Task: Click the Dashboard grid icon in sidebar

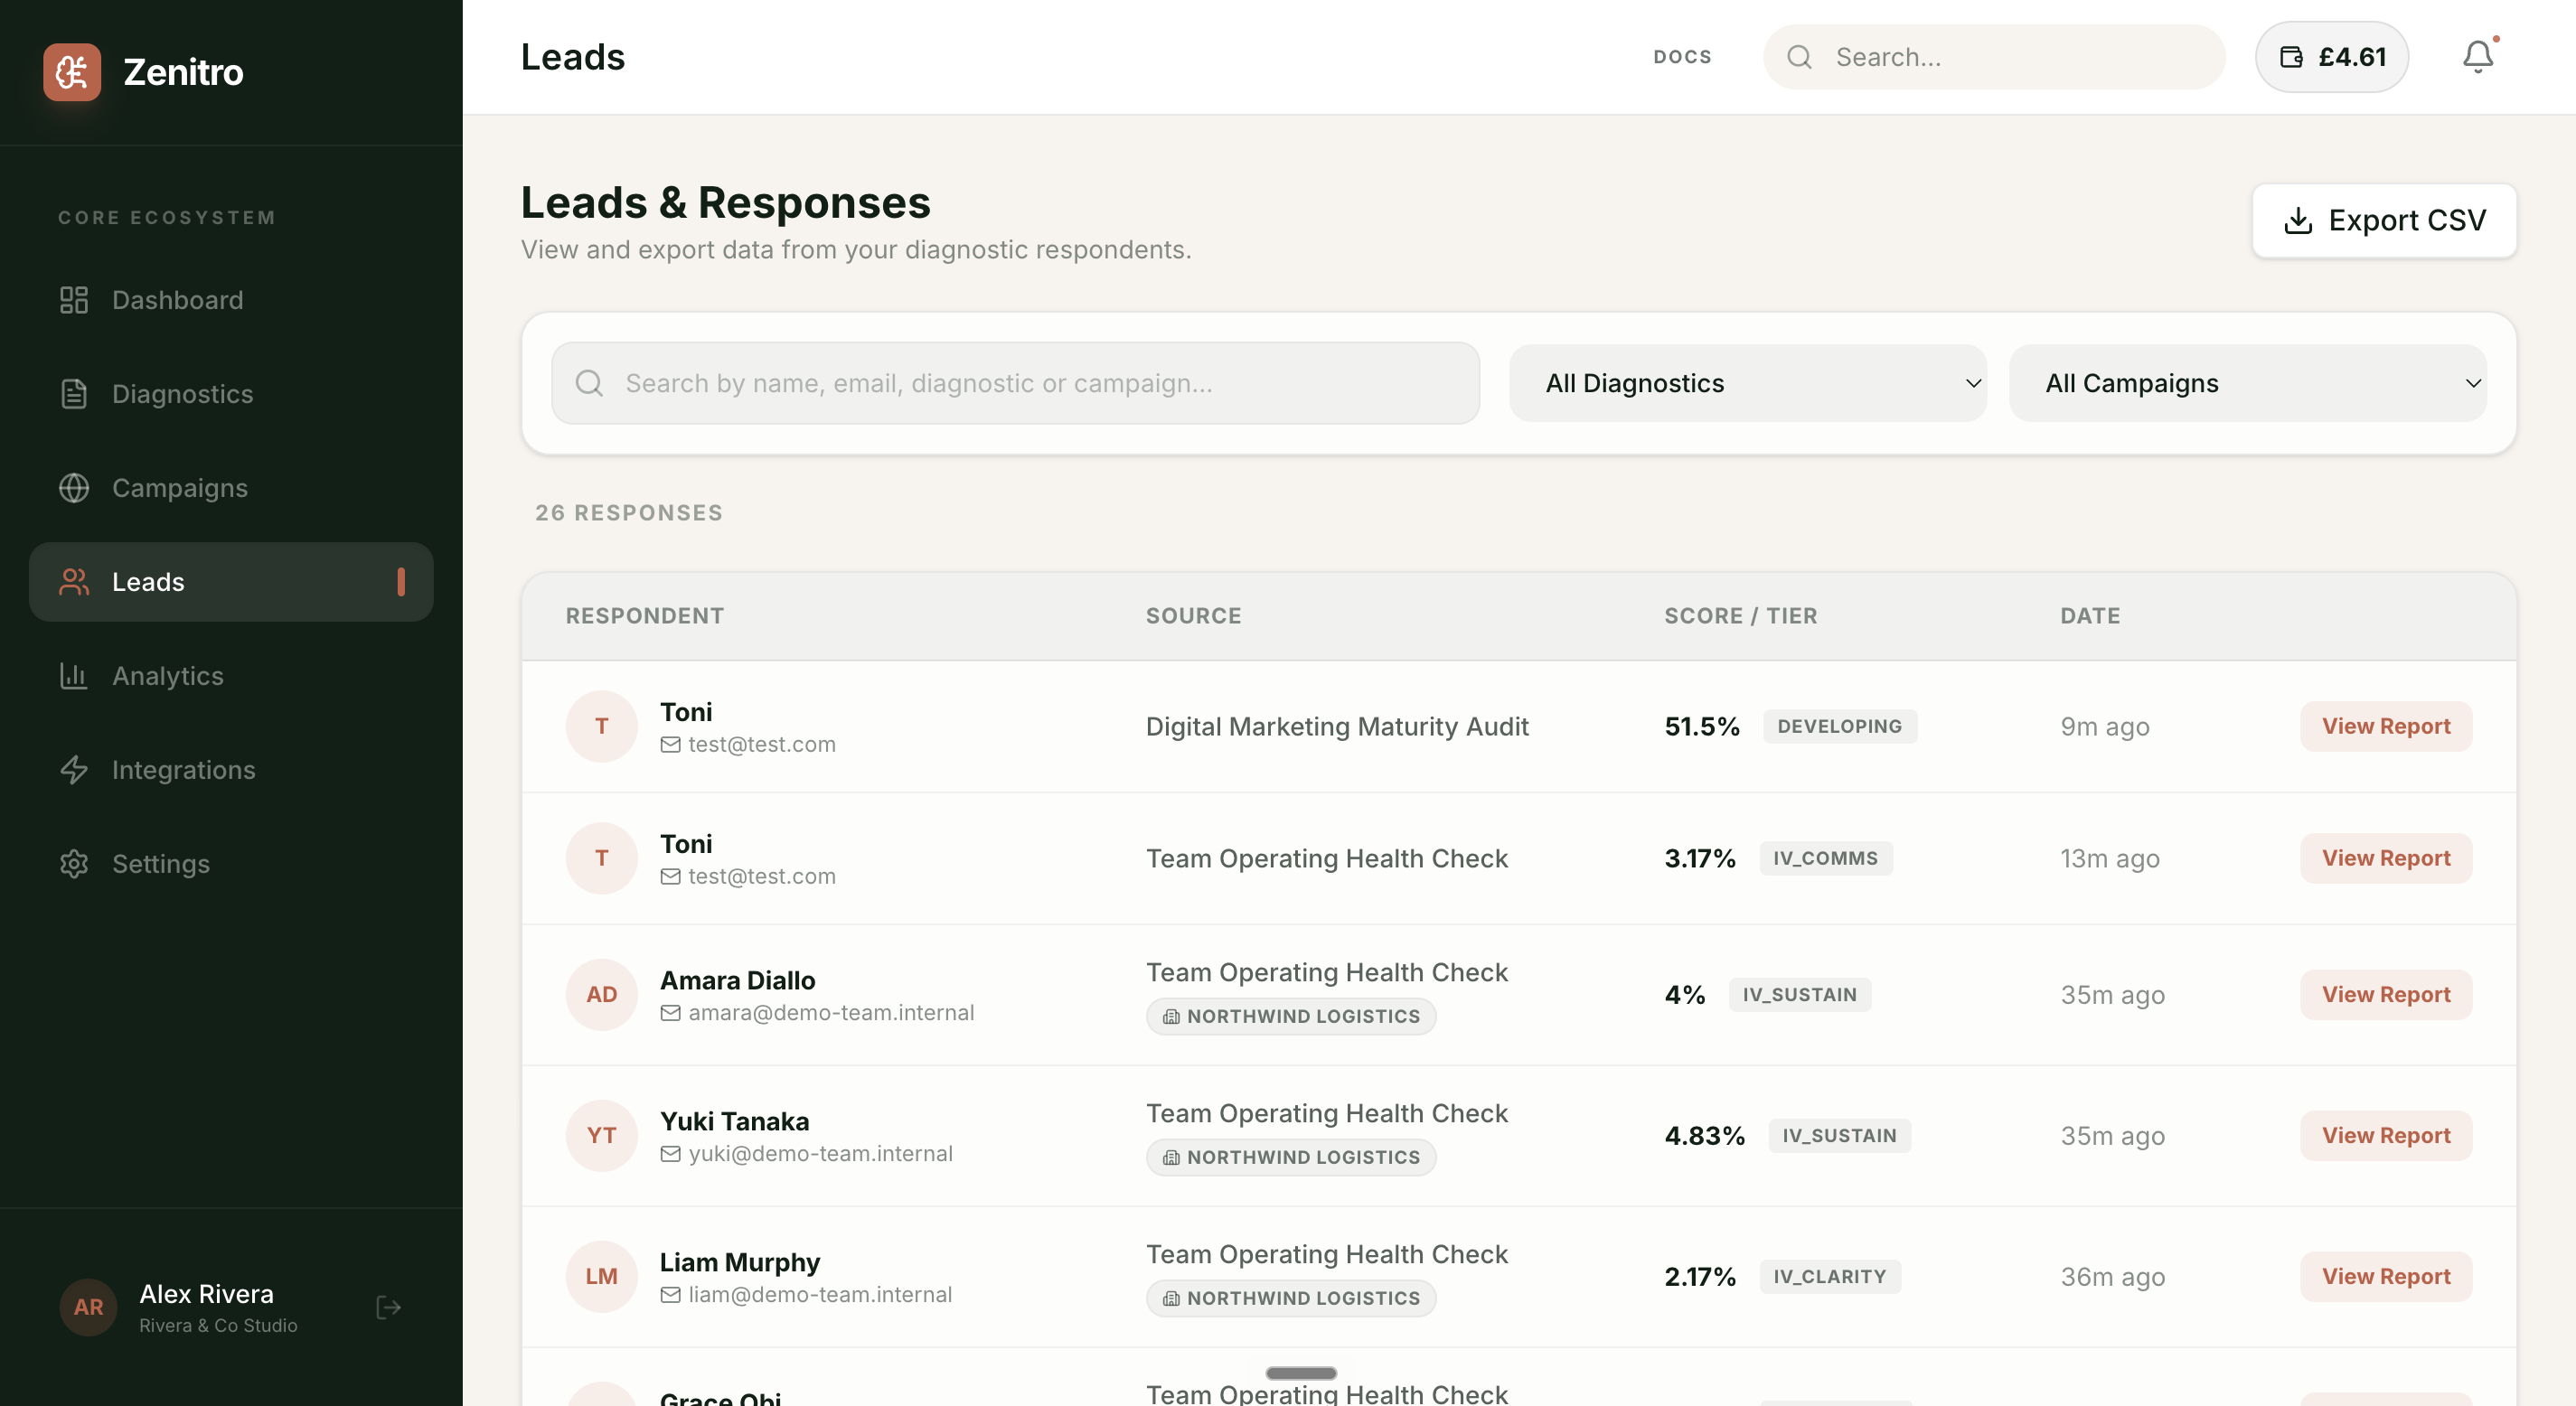Action: click(74, 300)
